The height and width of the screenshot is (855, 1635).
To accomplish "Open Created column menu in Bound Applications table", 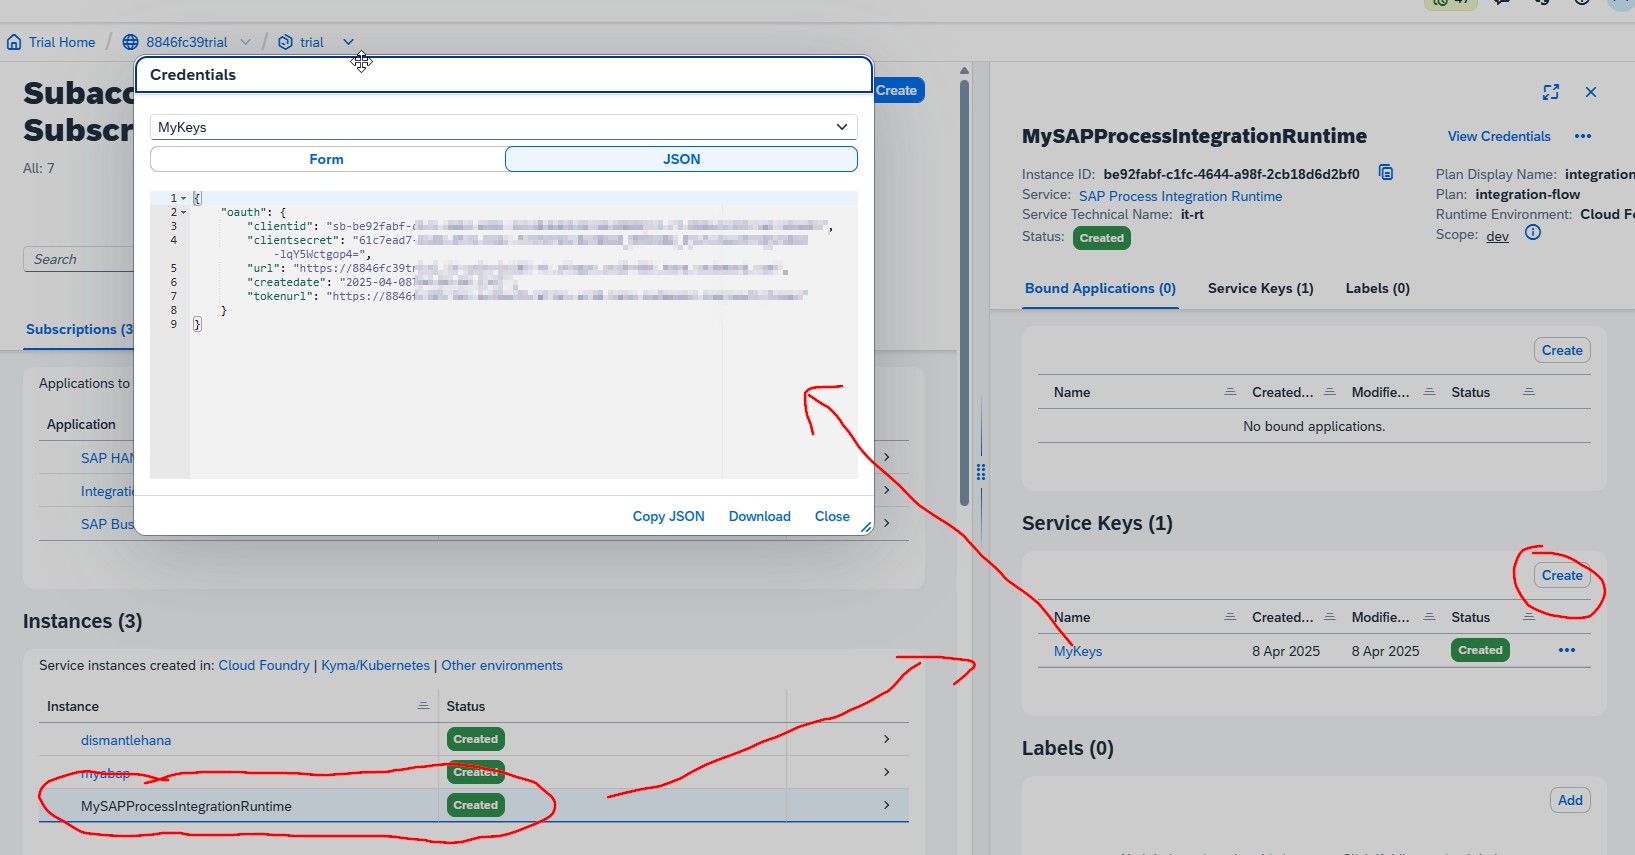I will tap(1330, 392).
